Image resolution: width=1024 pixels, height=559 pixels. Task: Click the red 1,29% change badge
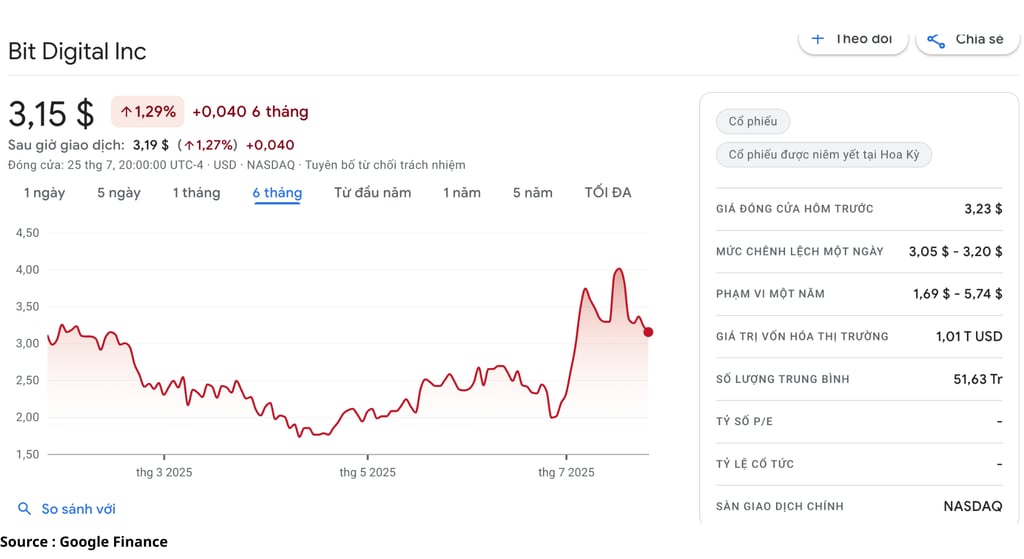coord(147,112)
